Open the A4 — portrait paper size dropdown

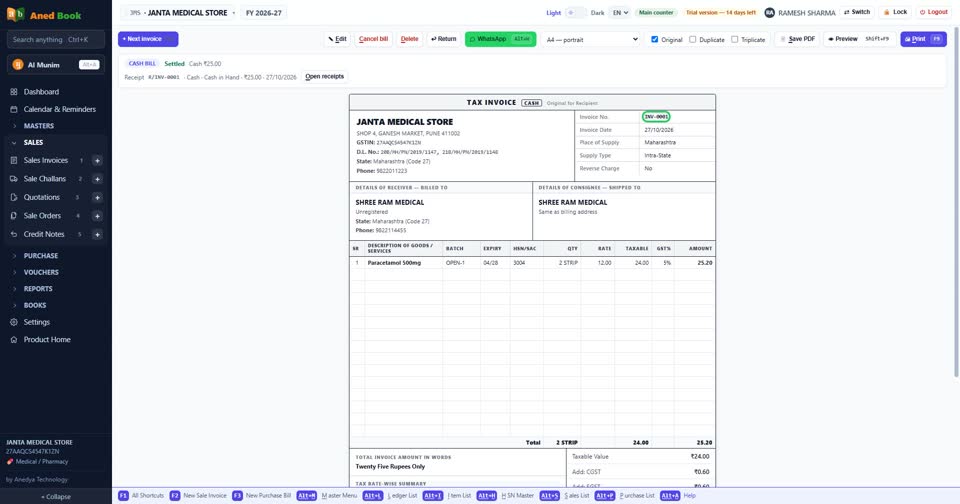point(591,39)
